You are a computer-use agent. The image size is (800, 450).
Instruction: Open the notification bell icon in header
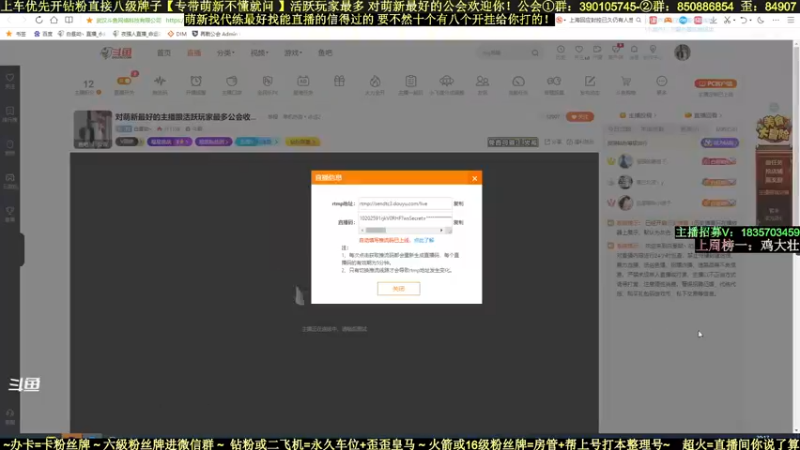point(634,51)
